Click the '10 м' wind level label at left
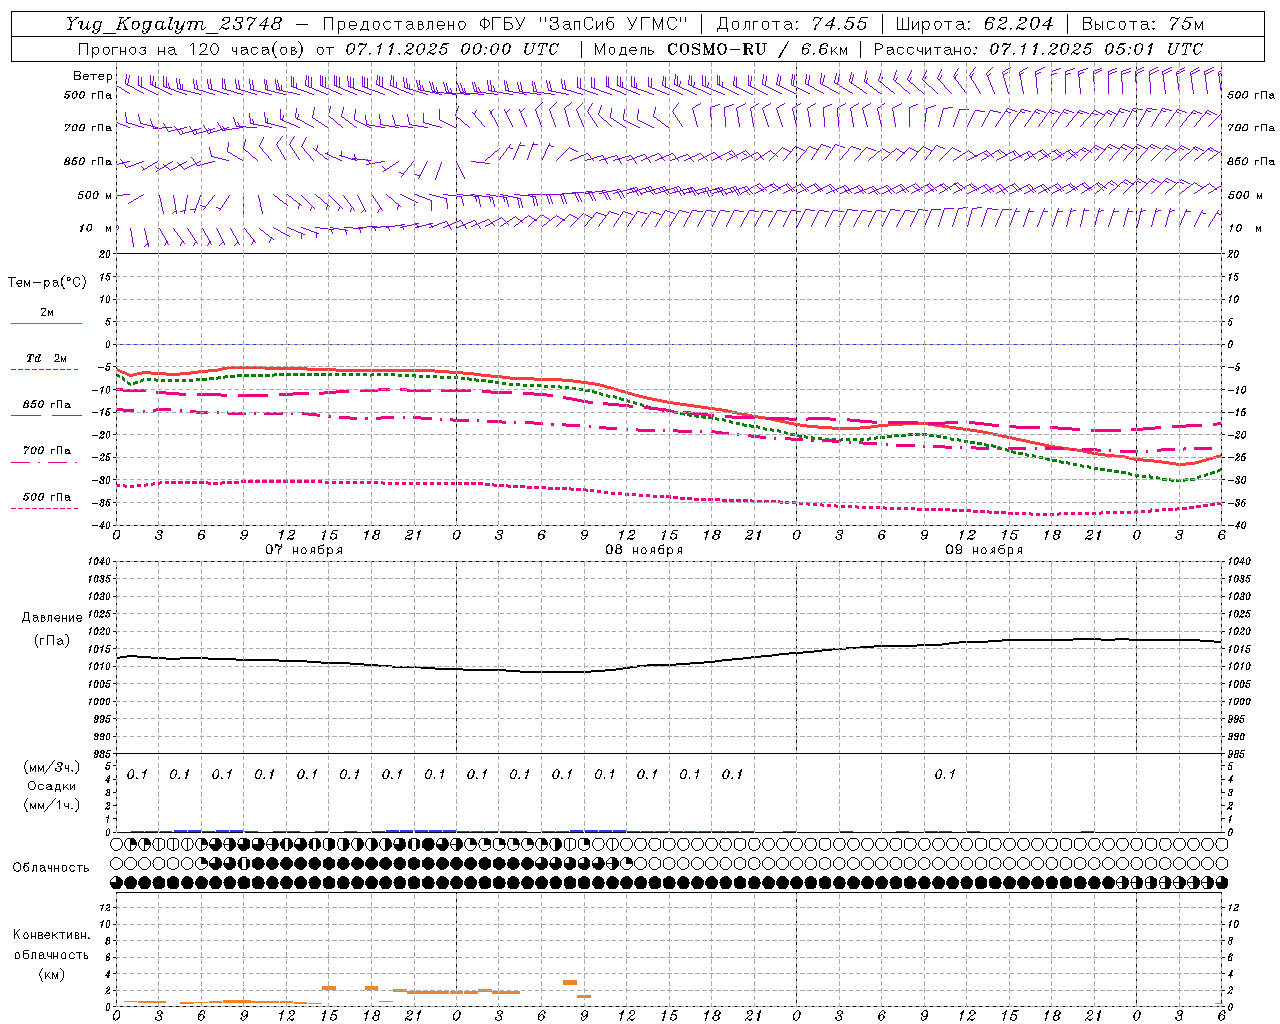This screenshot has width=1280, height=1024. point(95,228)
